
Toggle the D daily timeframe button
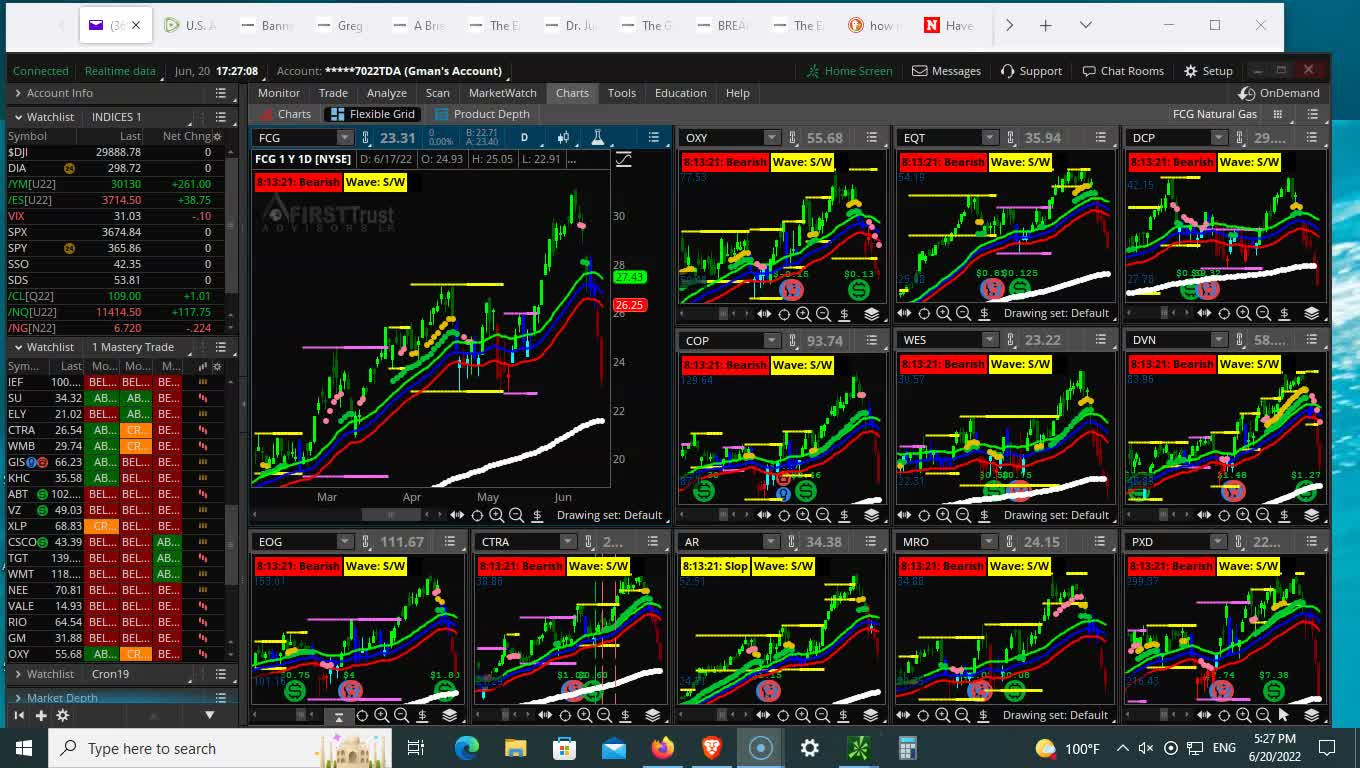(x=524, y=137)
